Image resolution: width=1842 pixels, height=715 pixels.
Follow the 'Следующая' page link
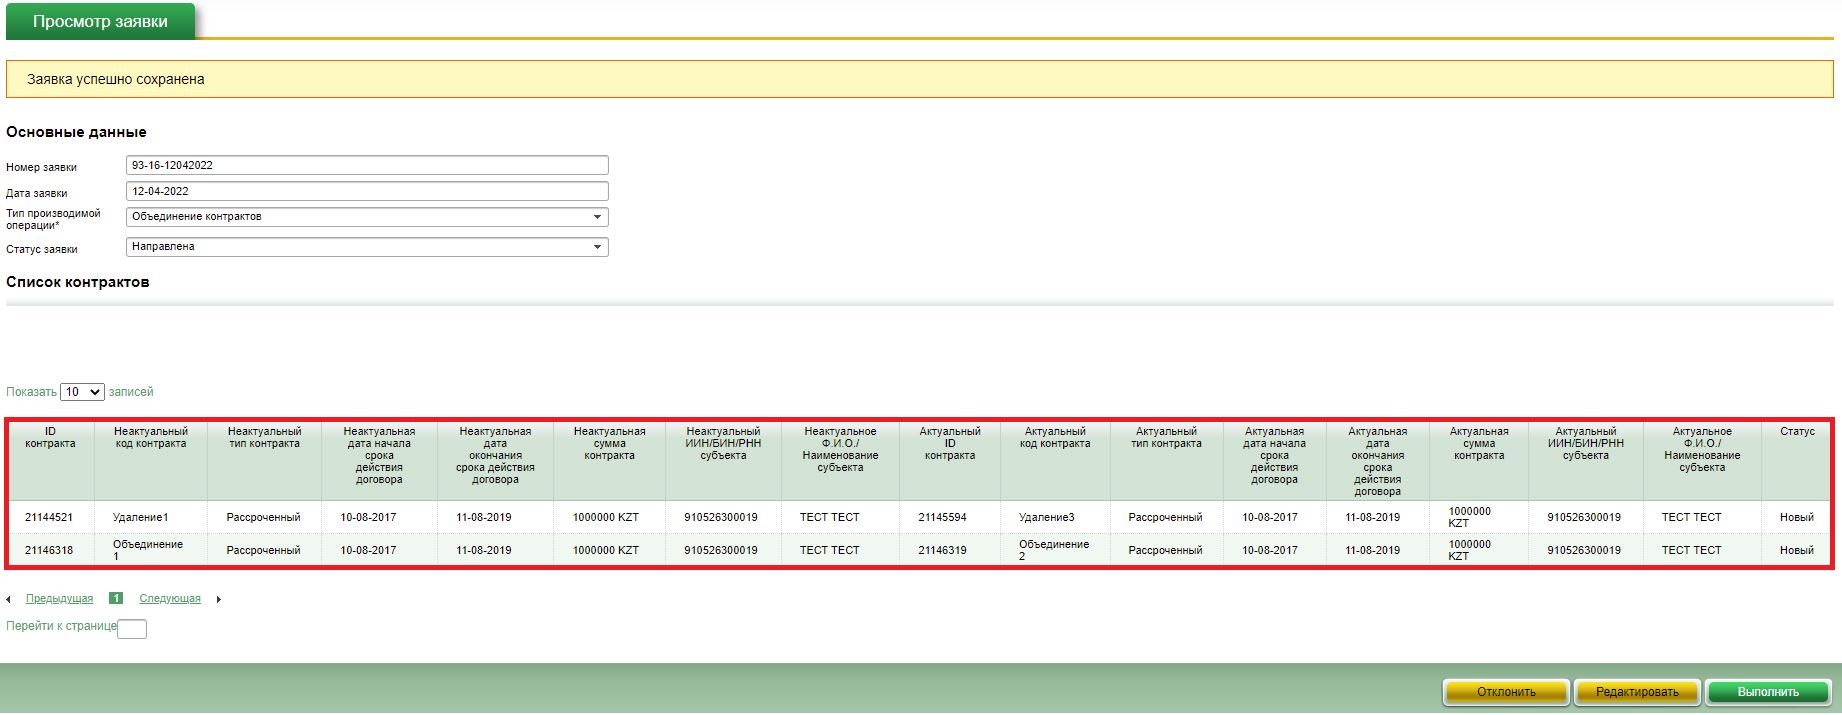(x=170, y=599)
